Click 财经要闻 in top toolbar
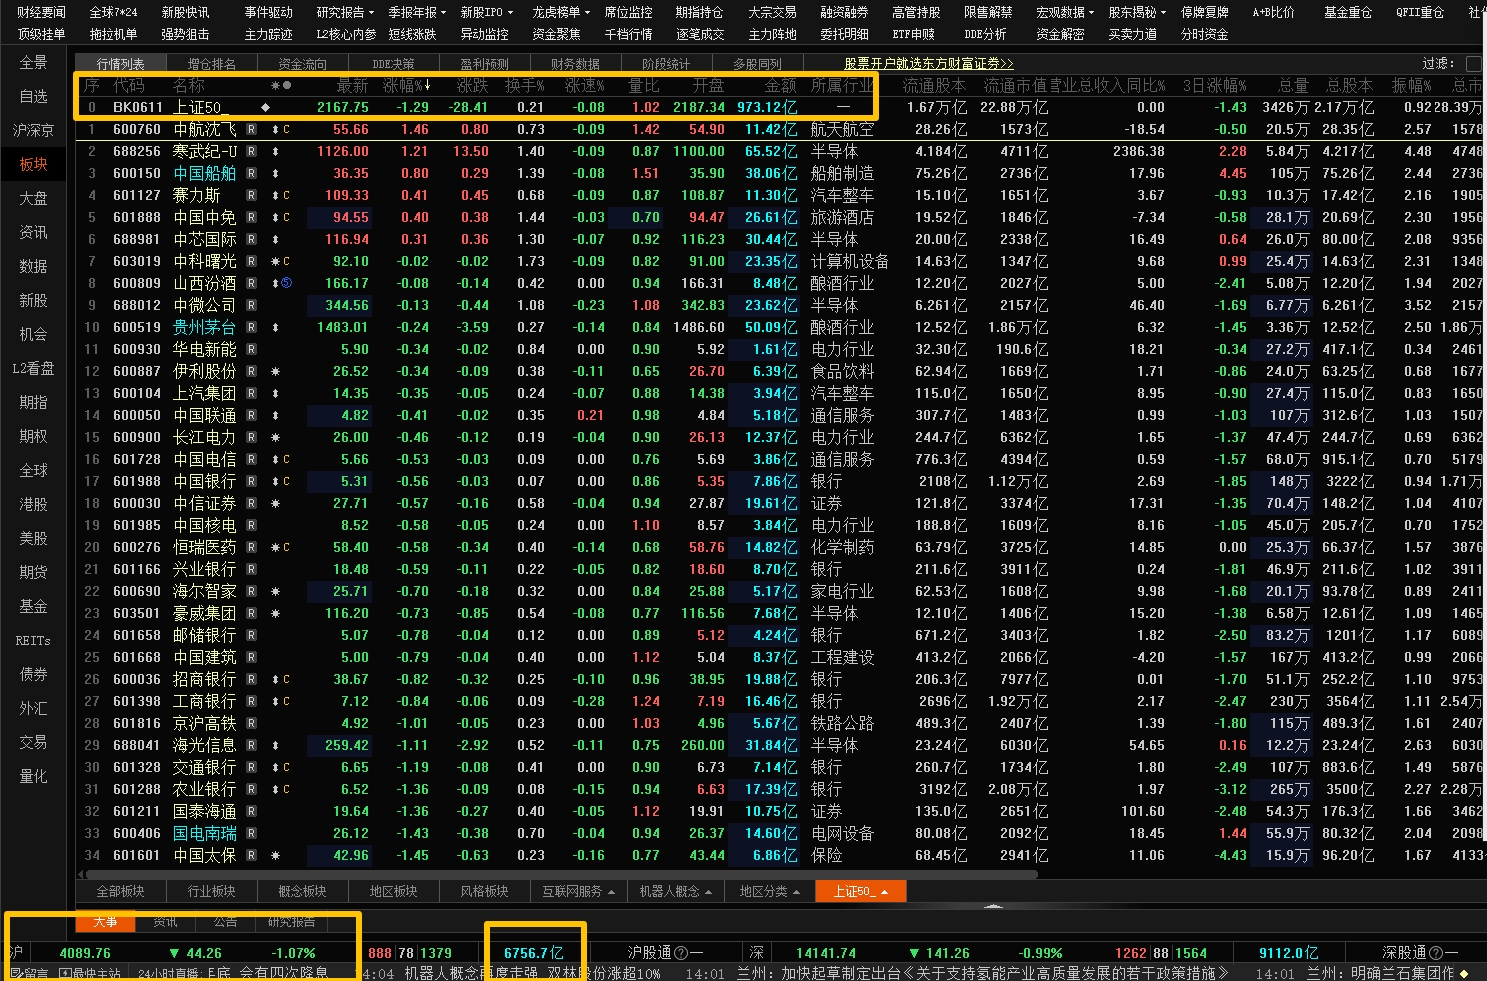1487x981 pixels. [x=41, y=13]
